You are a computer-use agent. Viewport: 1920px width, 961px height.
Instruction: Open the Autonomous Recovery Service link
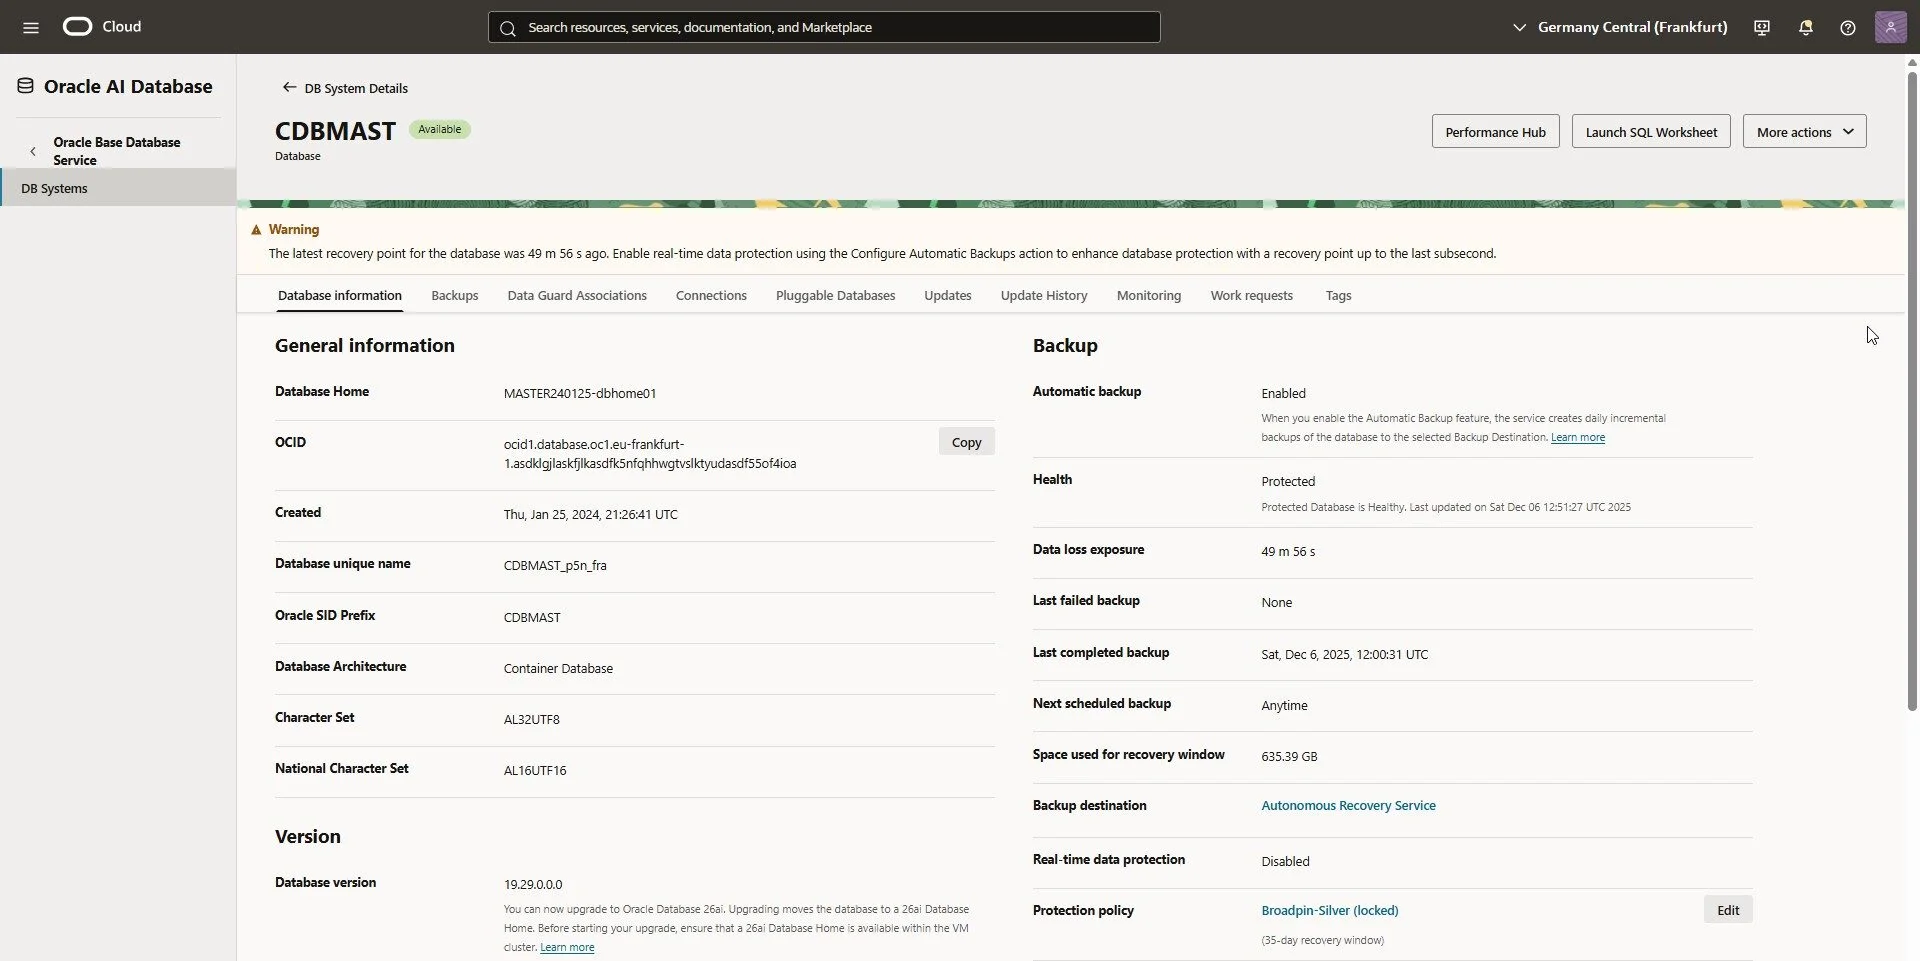point(1348,805)
